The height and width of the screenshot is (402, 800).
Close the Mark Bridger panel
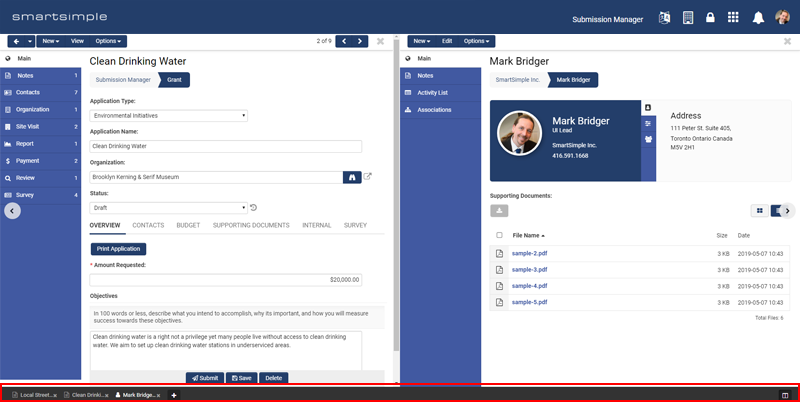pyautogui.click(x=787, y=41)
